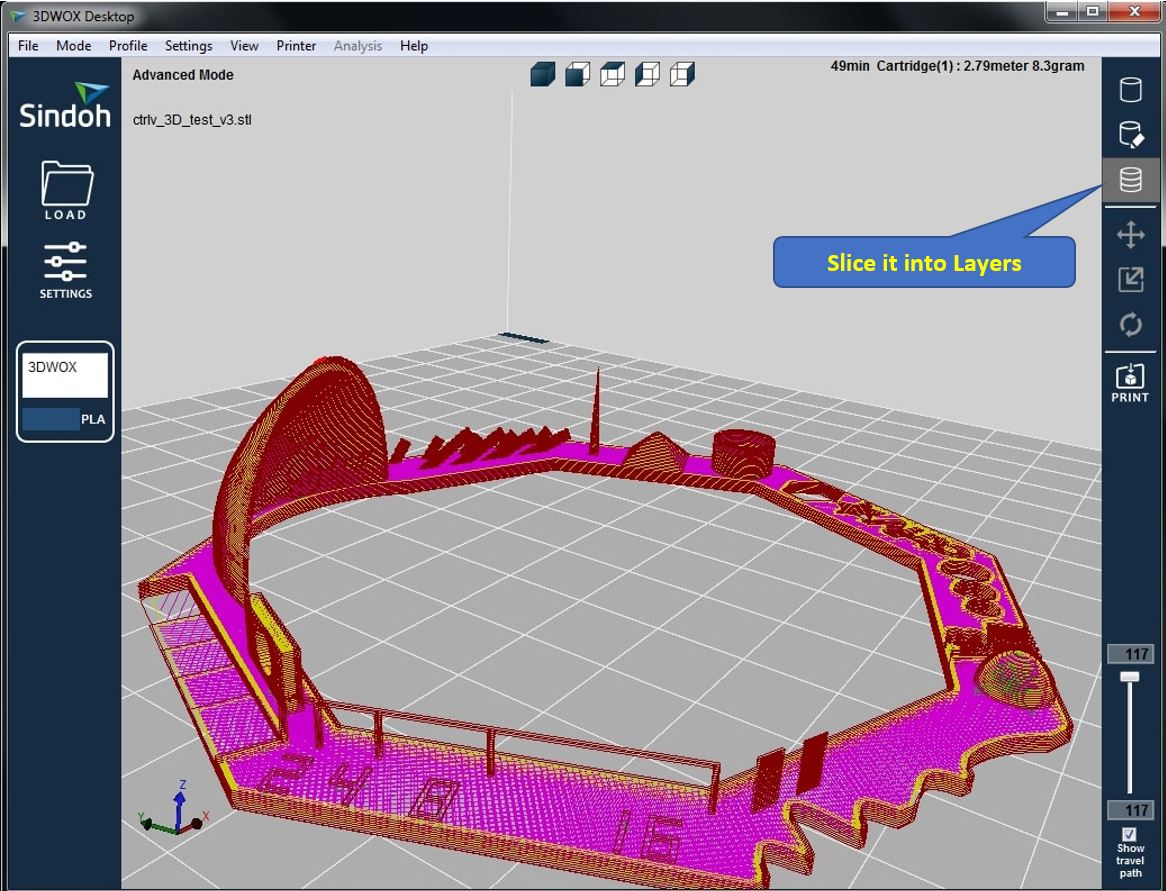Image resolution: width=1166 pixels, height=891 pixels.
Task: Open the Settings menu
Action: tap(188, 45)
